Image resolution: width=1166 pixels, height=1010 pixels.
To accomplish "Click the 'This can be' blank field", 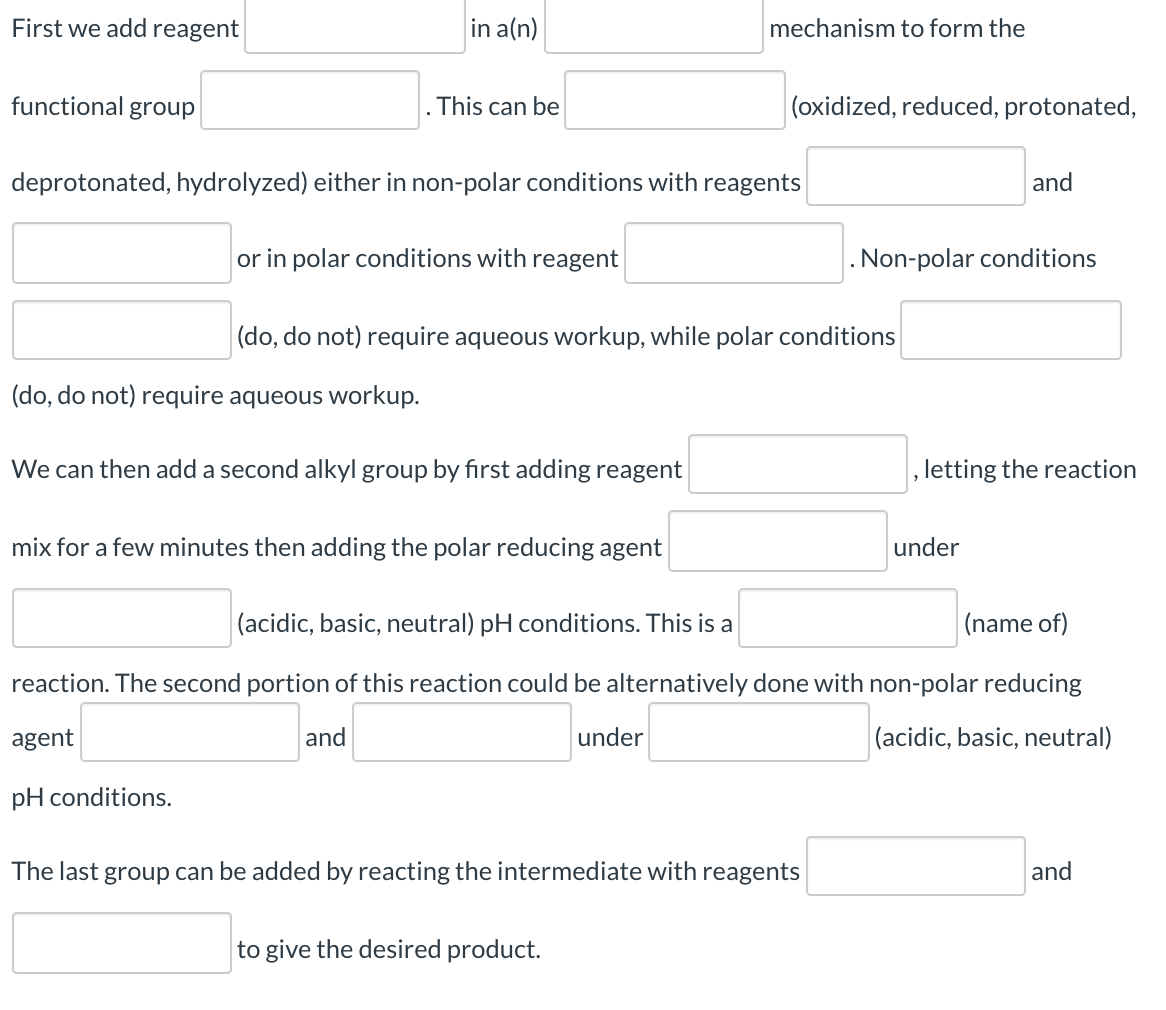I will click(674, 100).
